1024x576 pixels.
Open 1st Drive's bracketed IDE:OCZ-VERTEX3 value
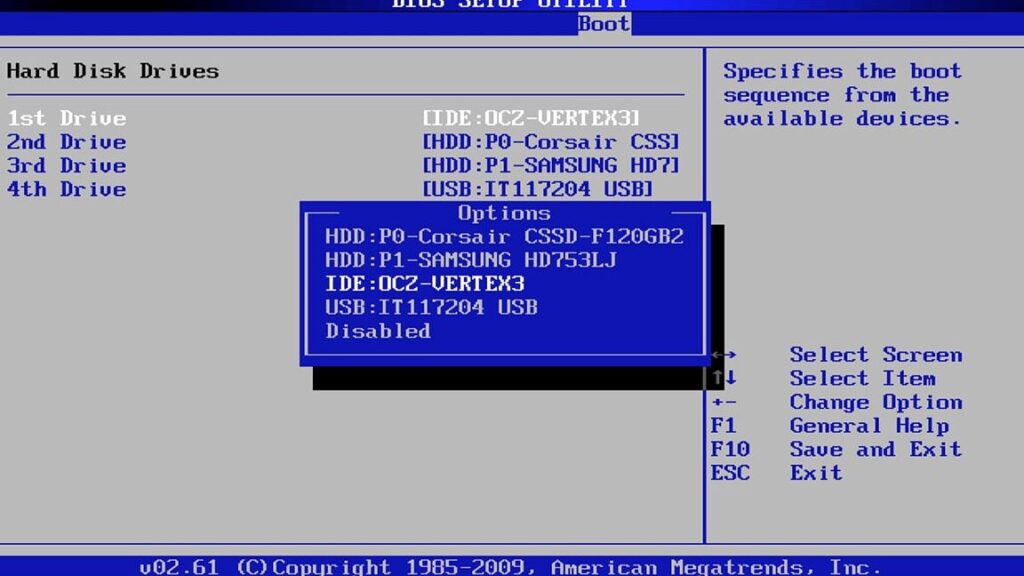531,118
